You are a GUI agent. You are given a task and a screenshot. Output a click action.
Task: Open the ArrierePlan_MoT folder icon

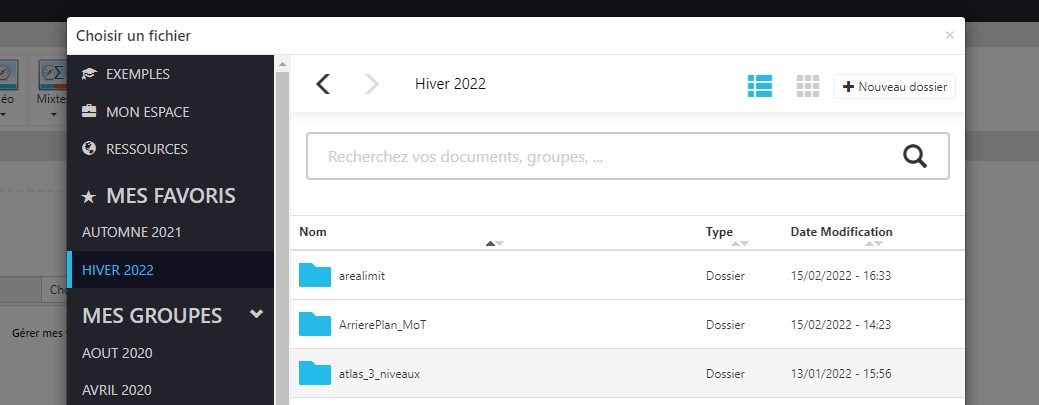coord(315,324)
